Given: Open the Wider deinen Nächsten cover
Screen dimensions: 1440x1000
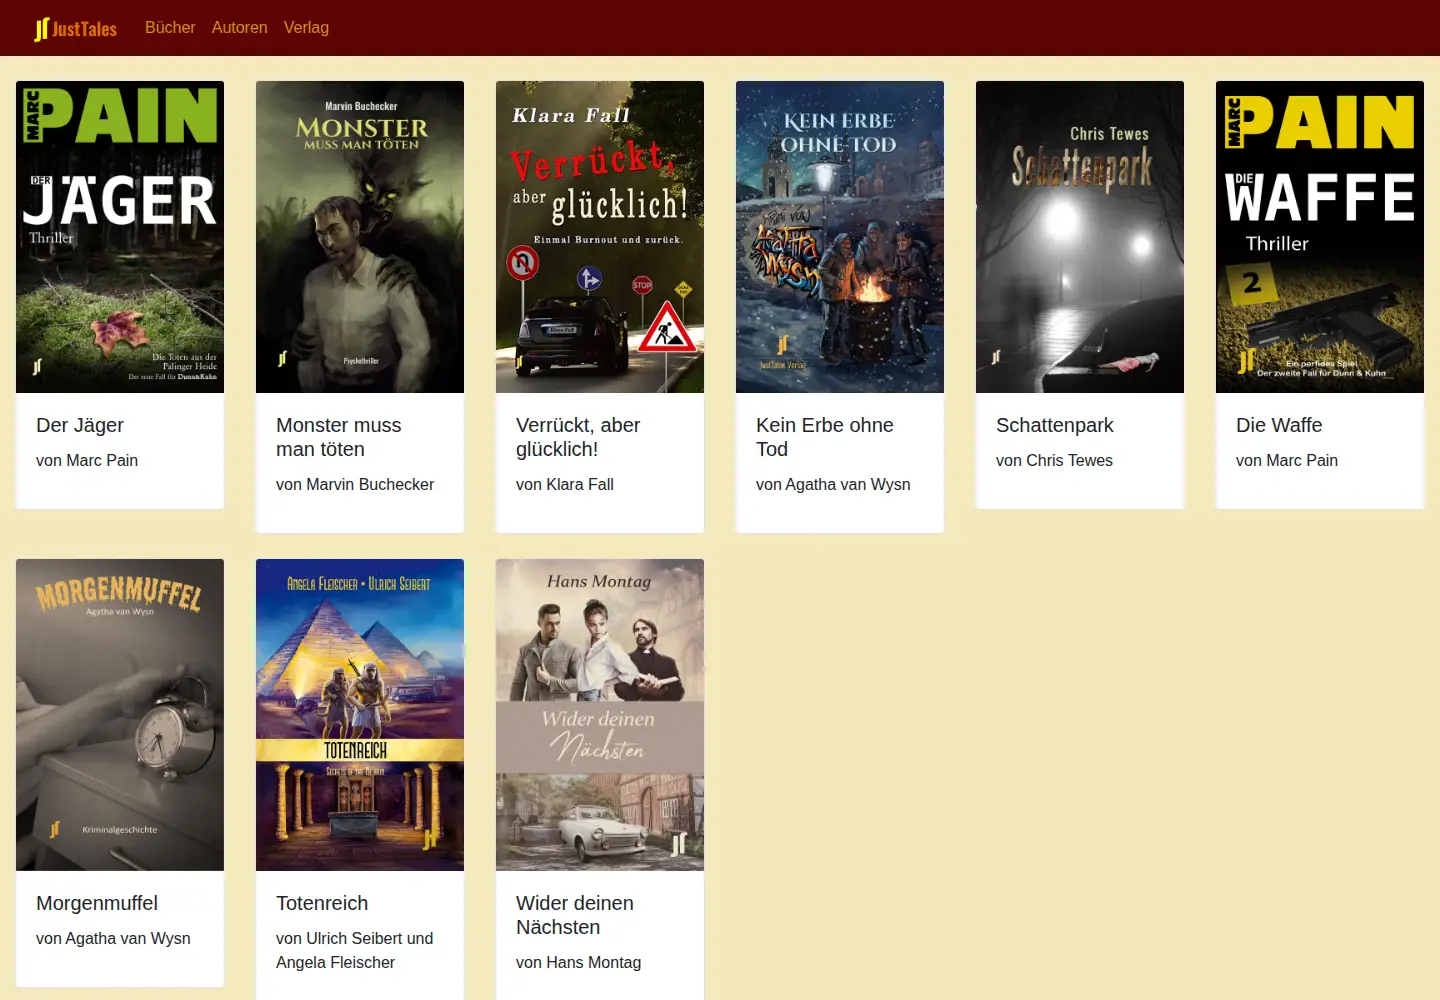Looking at the screenshot, I should (600, 715).
